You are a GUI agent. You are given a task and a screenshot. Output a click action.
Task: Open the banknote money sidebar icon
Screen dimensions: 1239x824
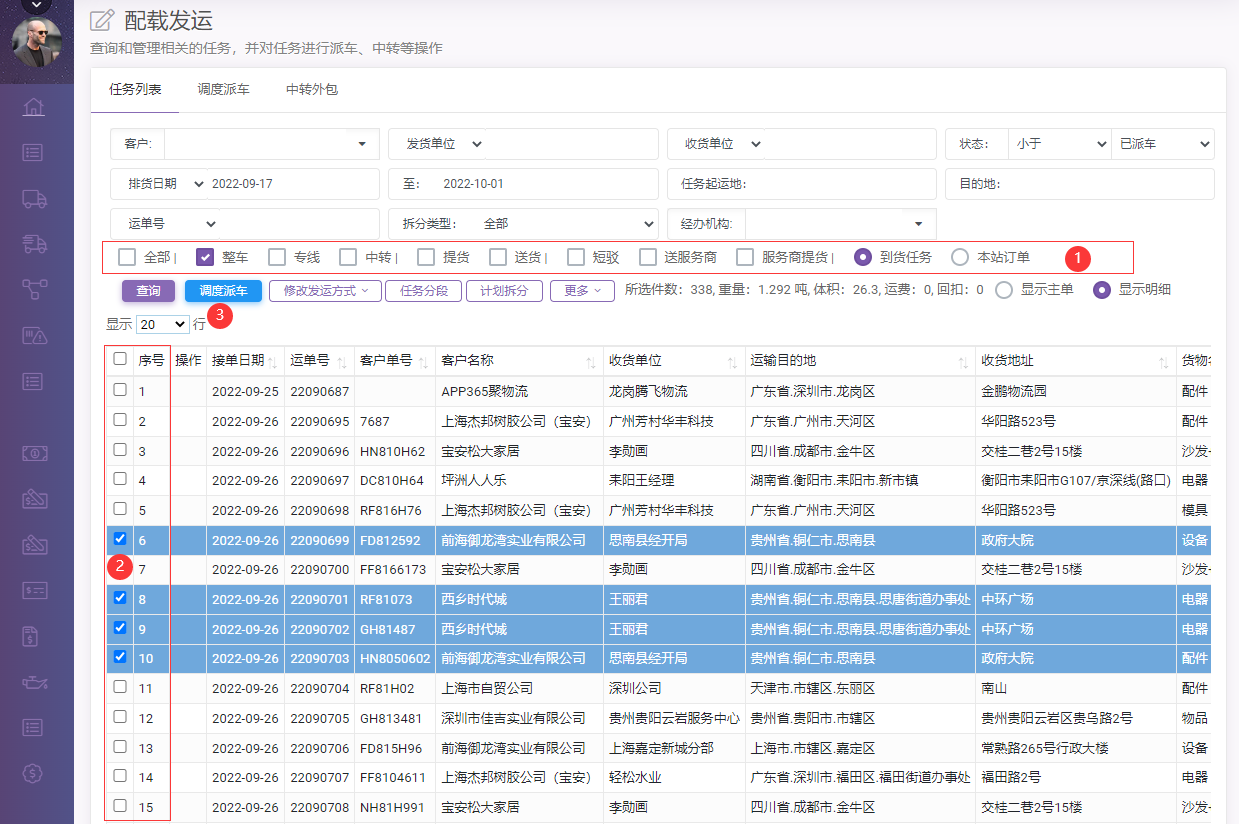34,453
